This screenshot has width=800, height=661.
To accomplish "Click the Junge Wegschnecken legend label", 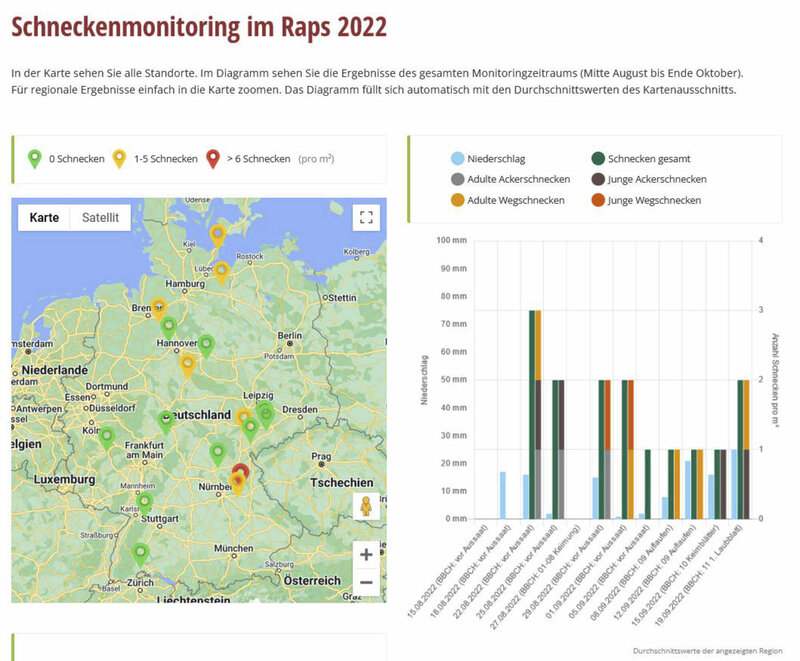I will pos(654,200).
